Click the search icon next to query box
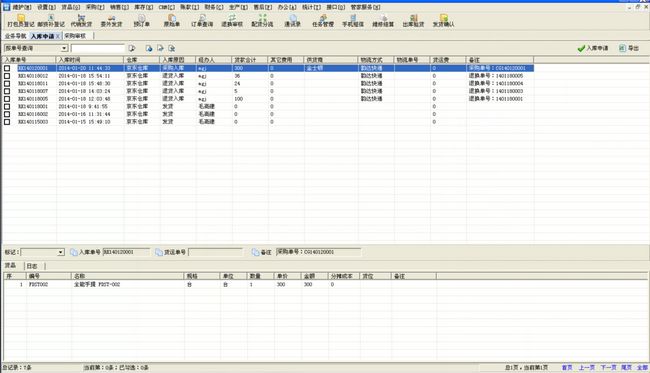The width and height of the screenshot is (650, 373). [132, 48]
